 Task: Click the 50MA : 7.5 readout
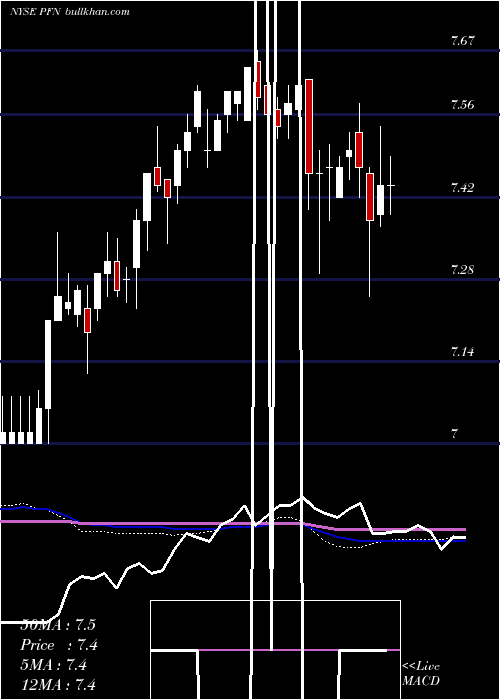(x=58, y=625)
